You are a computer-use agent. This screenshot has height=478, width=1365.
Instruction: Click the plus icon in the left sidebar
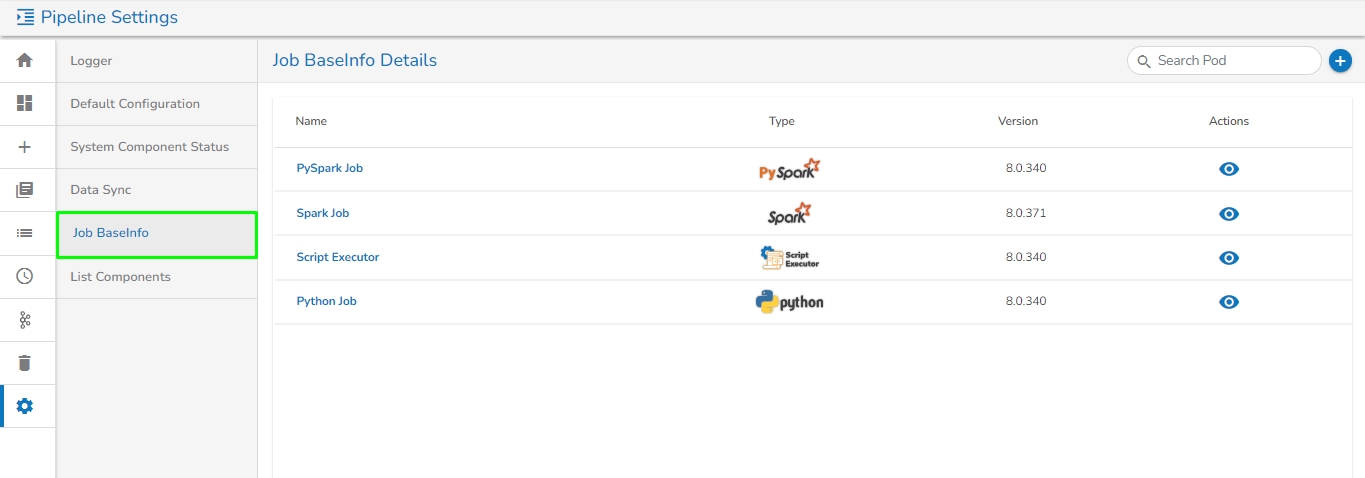pyautogui.click(x=25, y=147)
